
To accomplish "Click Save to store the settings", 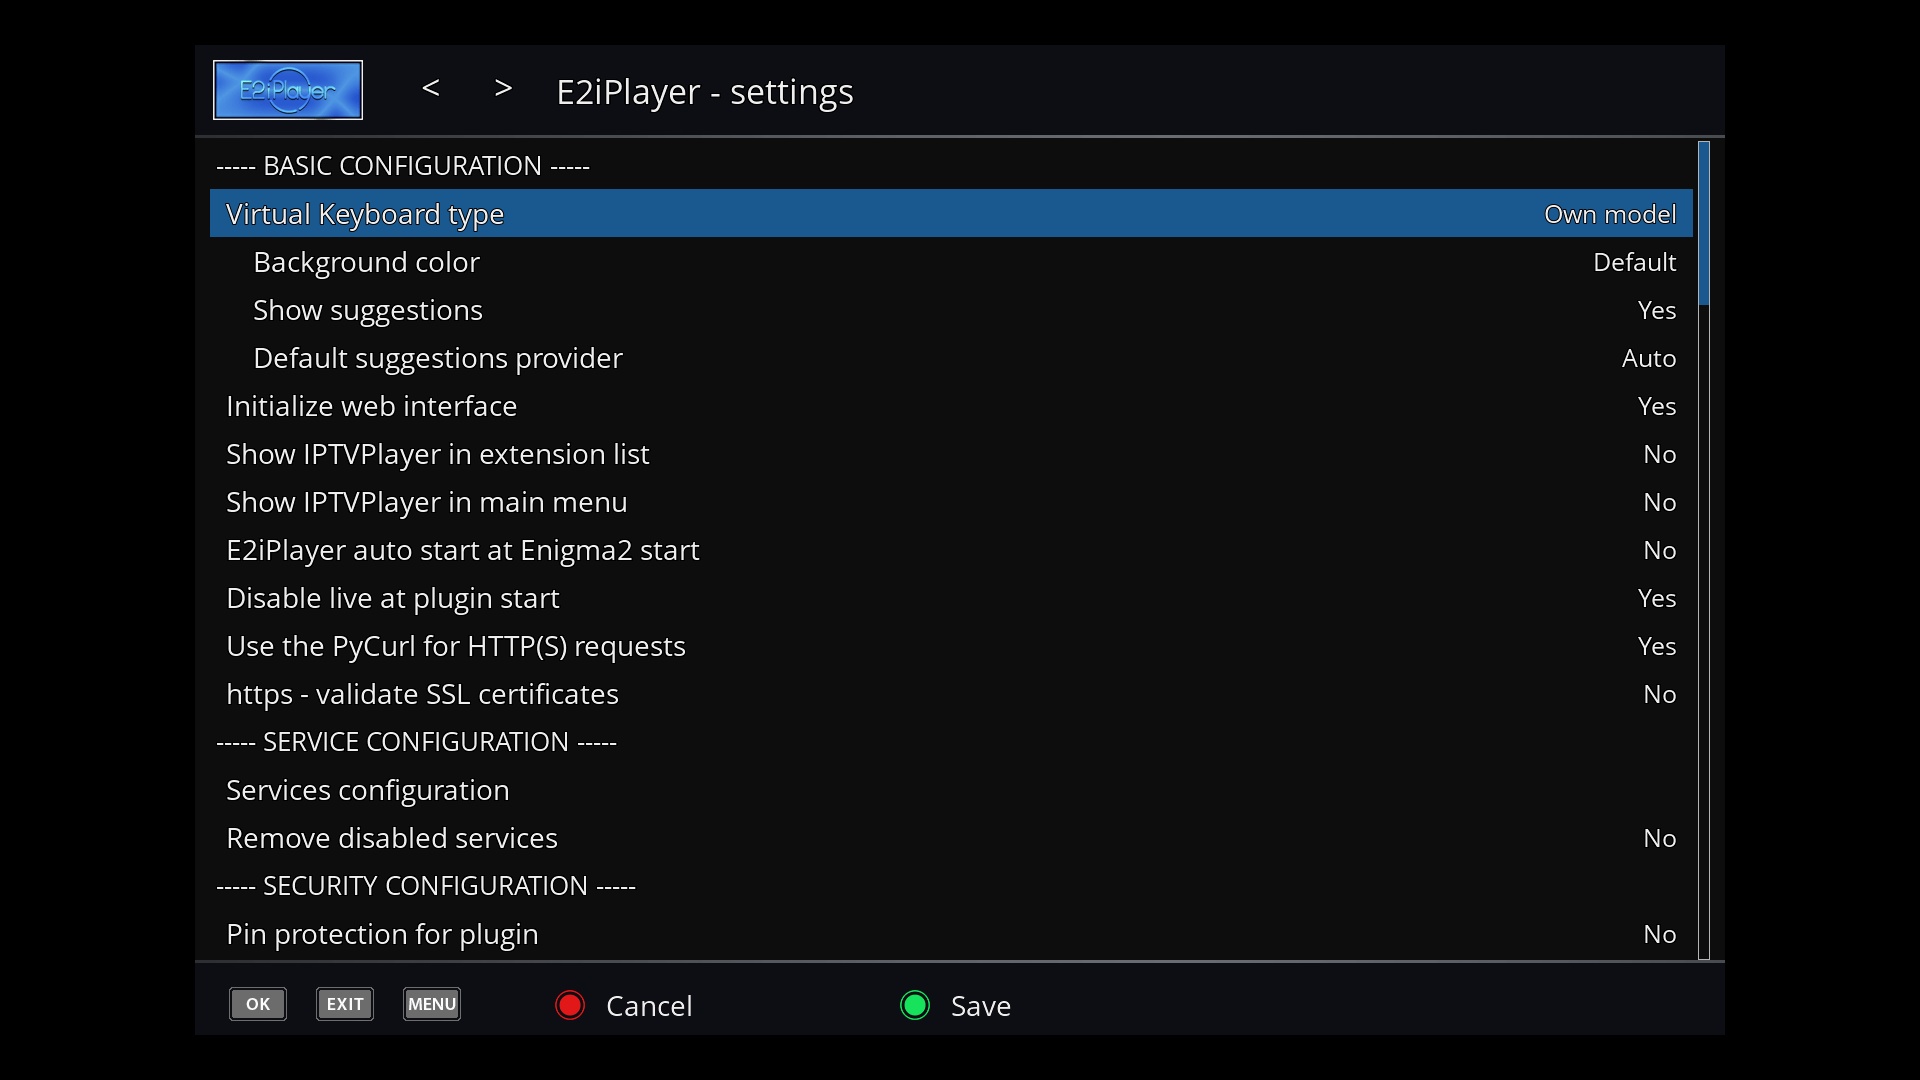I will [x=979, y=1005].
